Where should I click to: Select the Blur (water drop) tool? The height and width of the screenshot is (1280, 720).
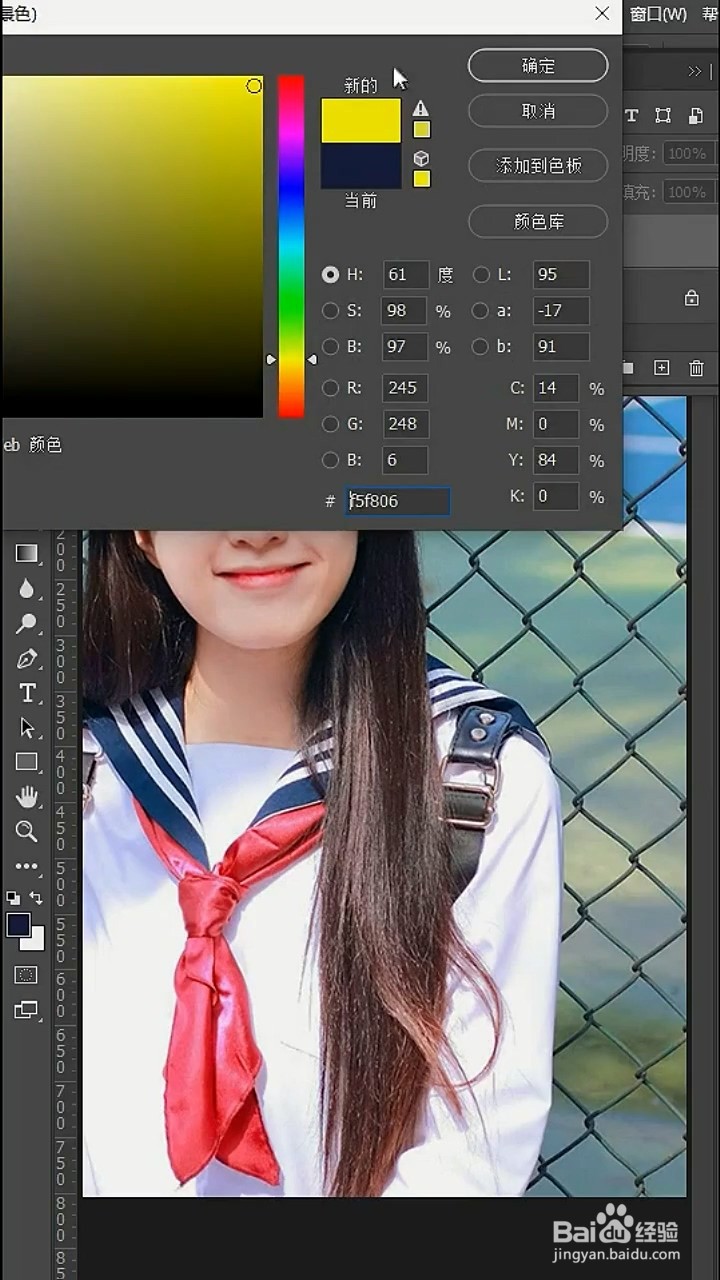coord(26,588)
